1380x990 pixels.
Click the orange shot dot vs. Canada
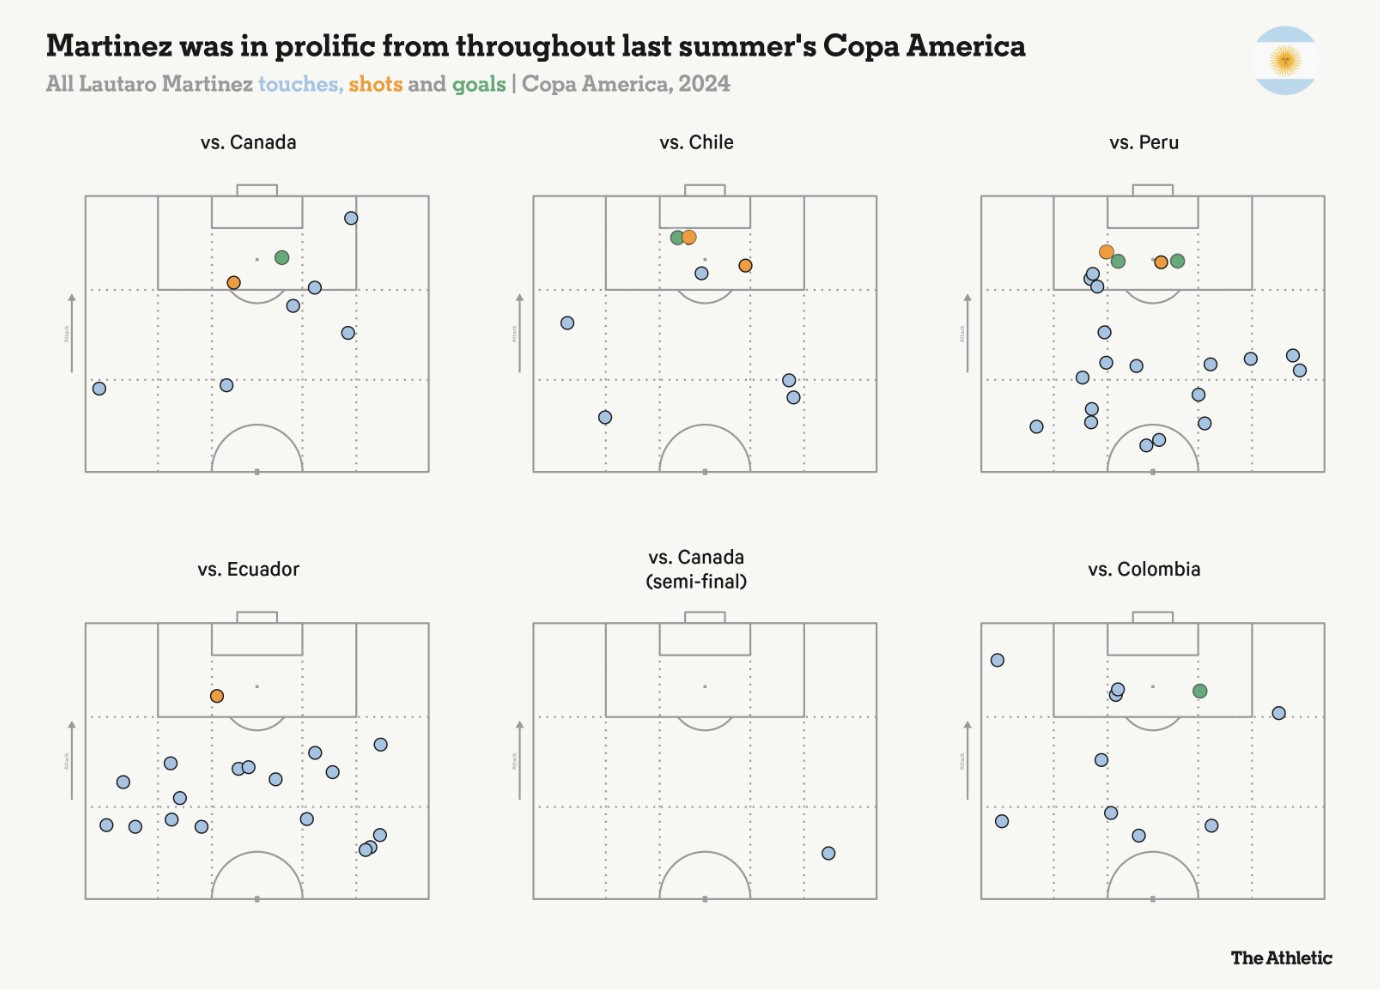coord(233,283)
